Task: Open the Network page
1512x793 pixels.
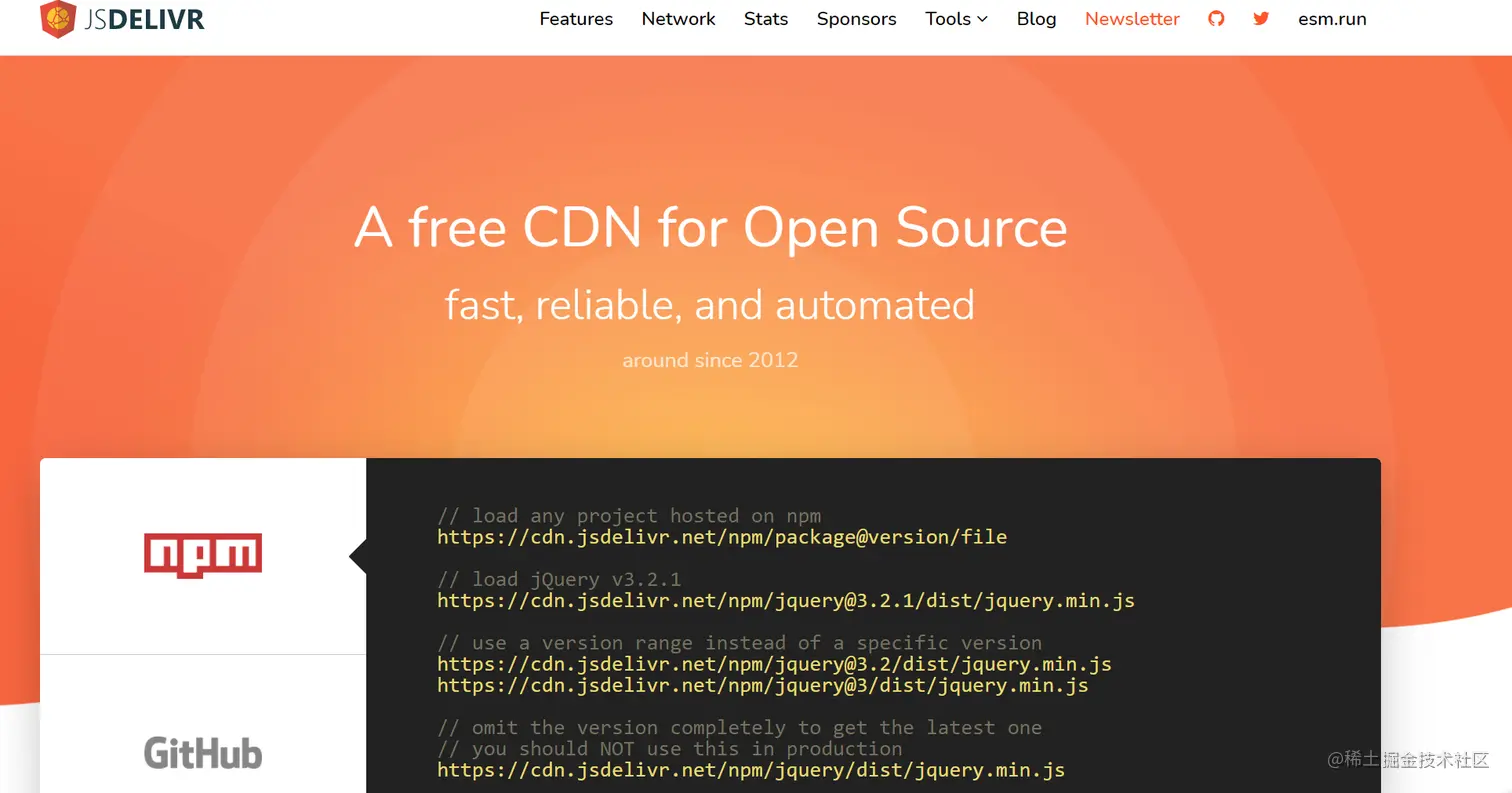Action: 679,19
